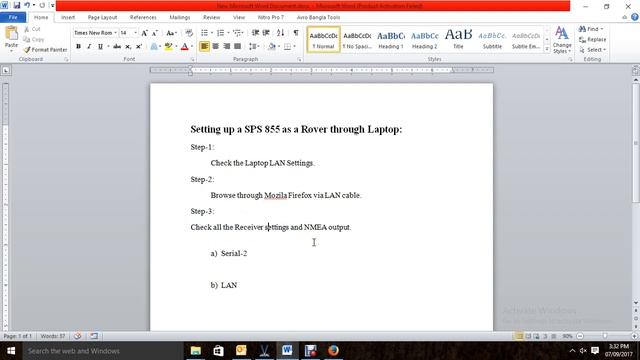Toggle Bold formatting

(78, 47)
